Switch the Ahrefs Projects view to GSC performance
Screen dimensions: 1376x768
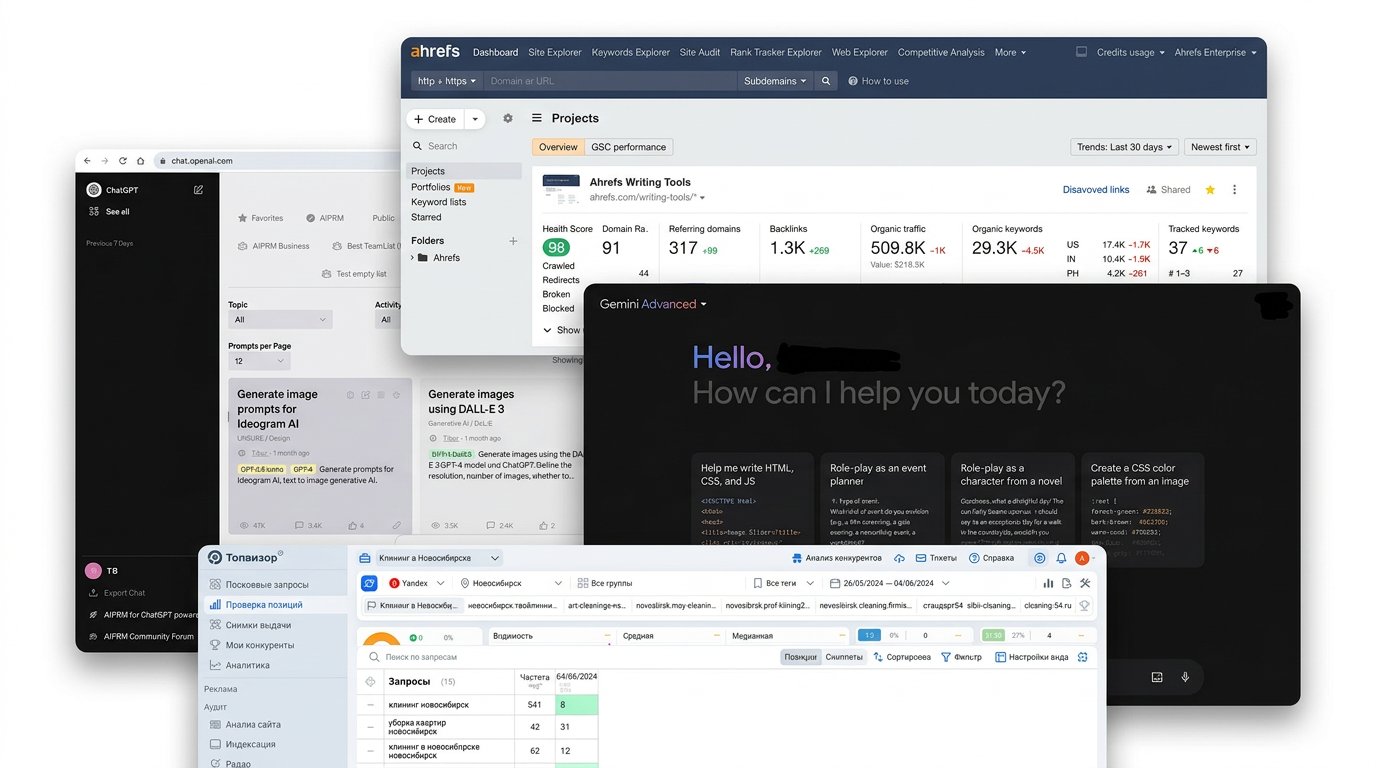pos(628,147)
